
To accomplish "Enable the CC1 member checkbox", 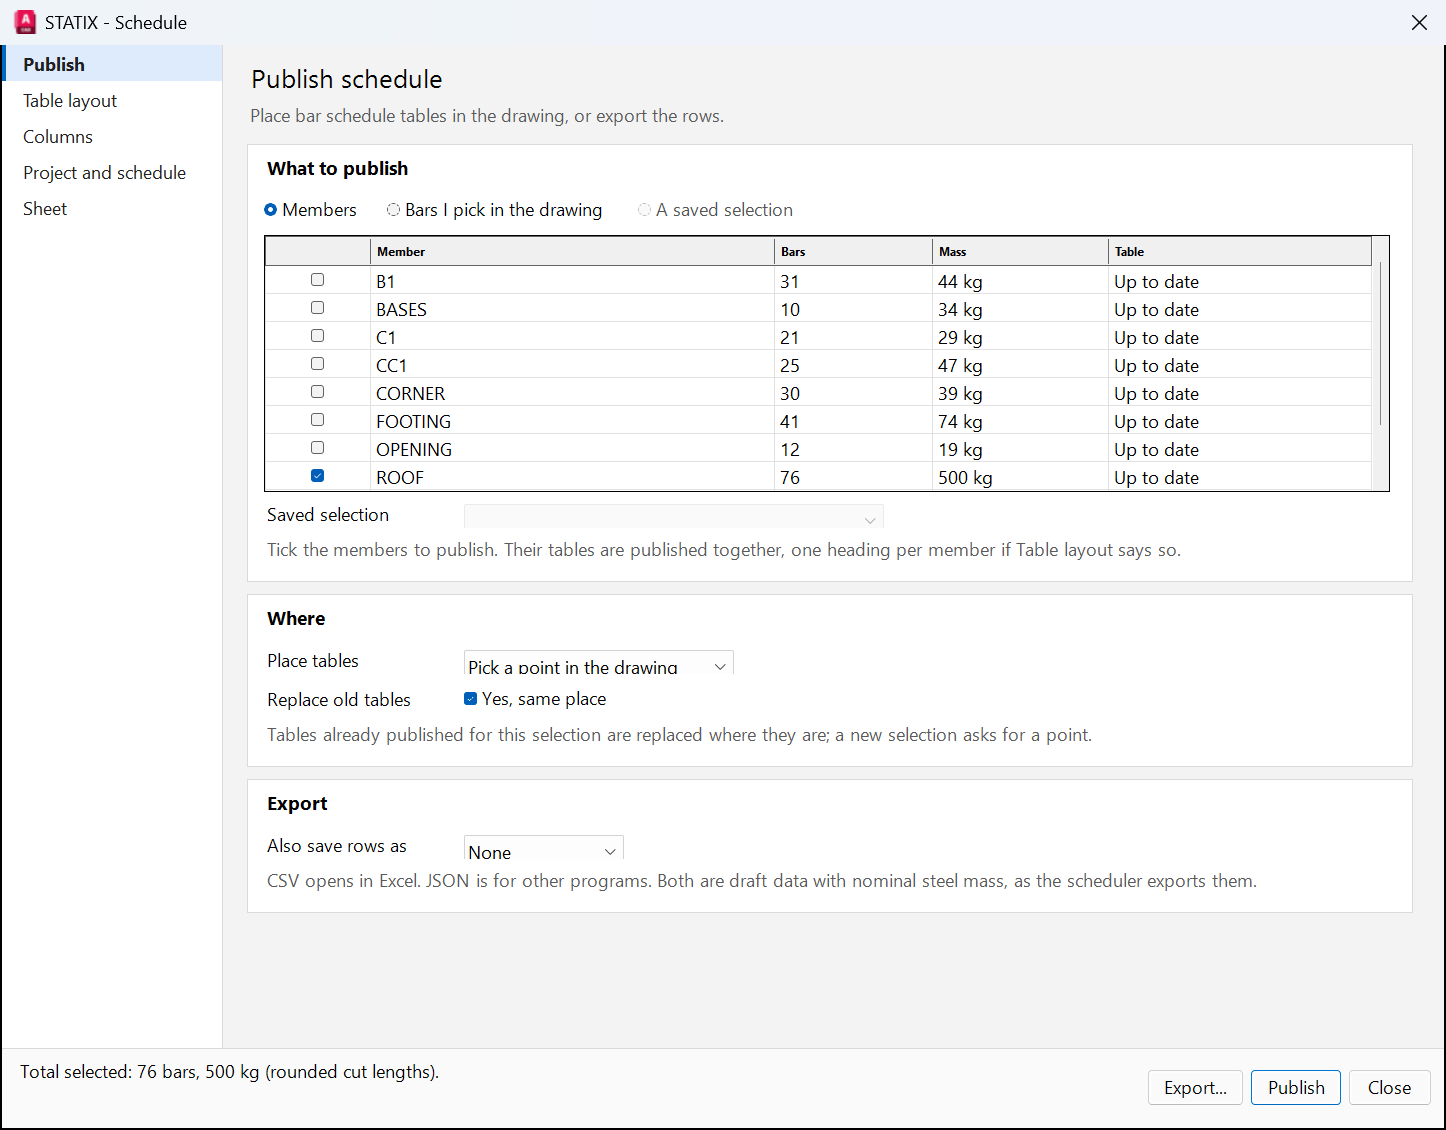I will tap(317, 364).
